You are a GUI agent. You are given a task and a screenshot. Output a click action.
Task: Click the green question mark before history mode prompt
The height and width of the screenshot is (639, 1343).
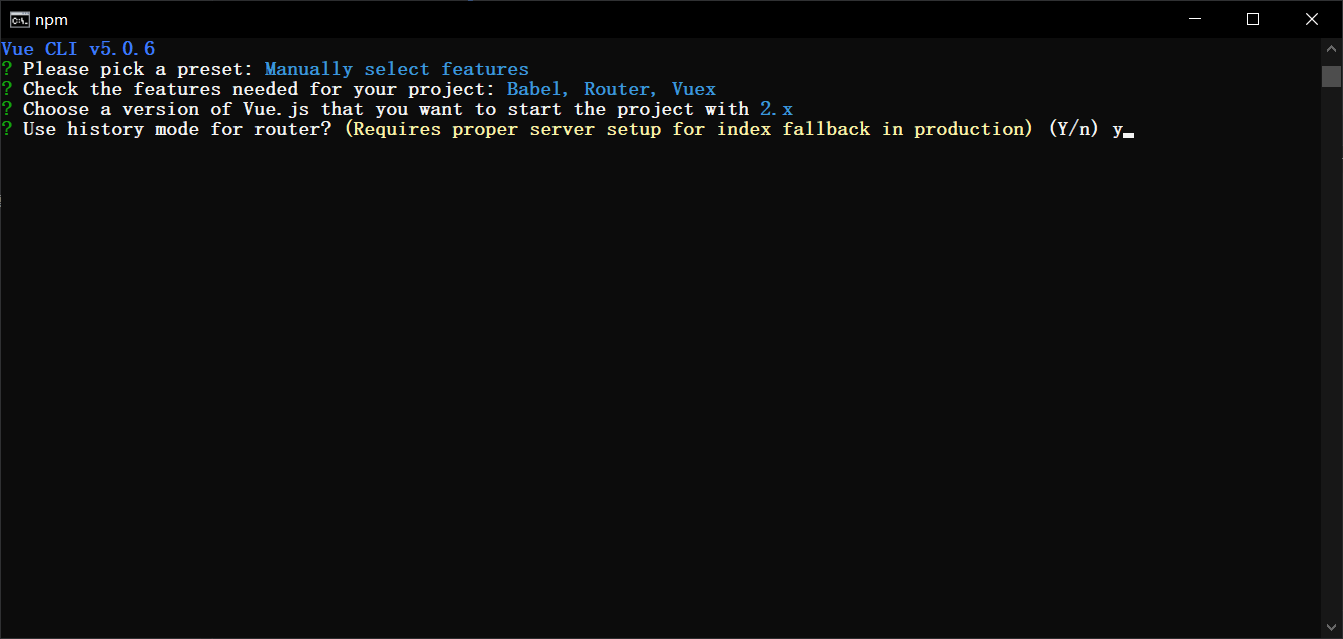click(7, 128)
